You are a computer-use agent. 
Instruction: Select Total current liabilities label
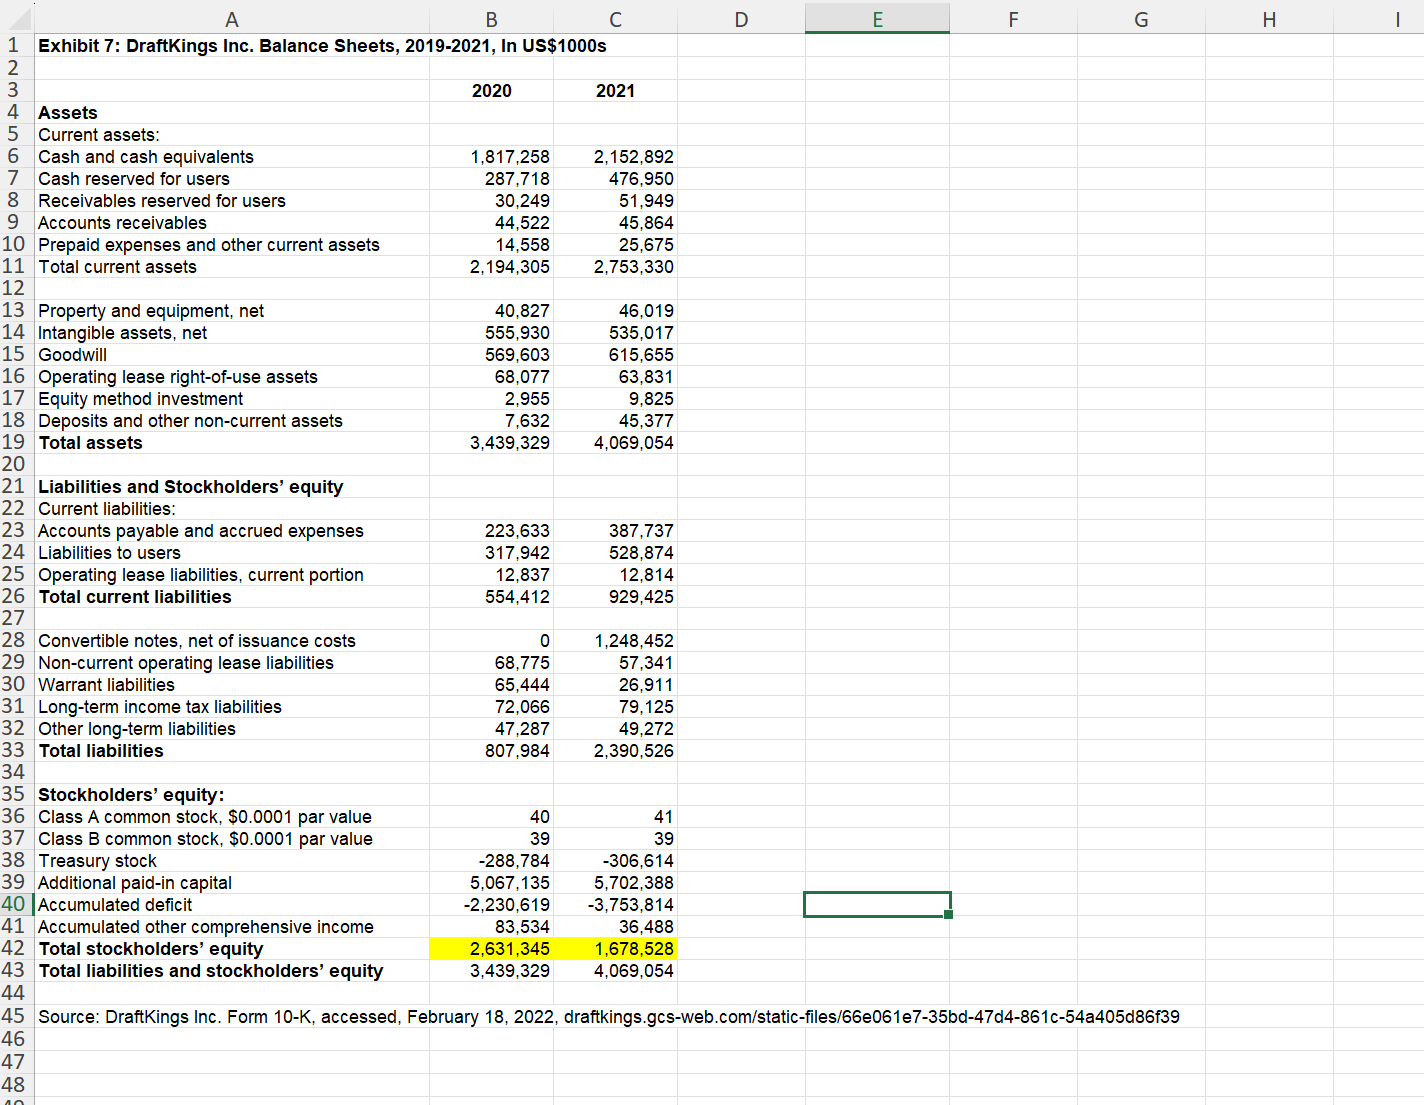135,597
